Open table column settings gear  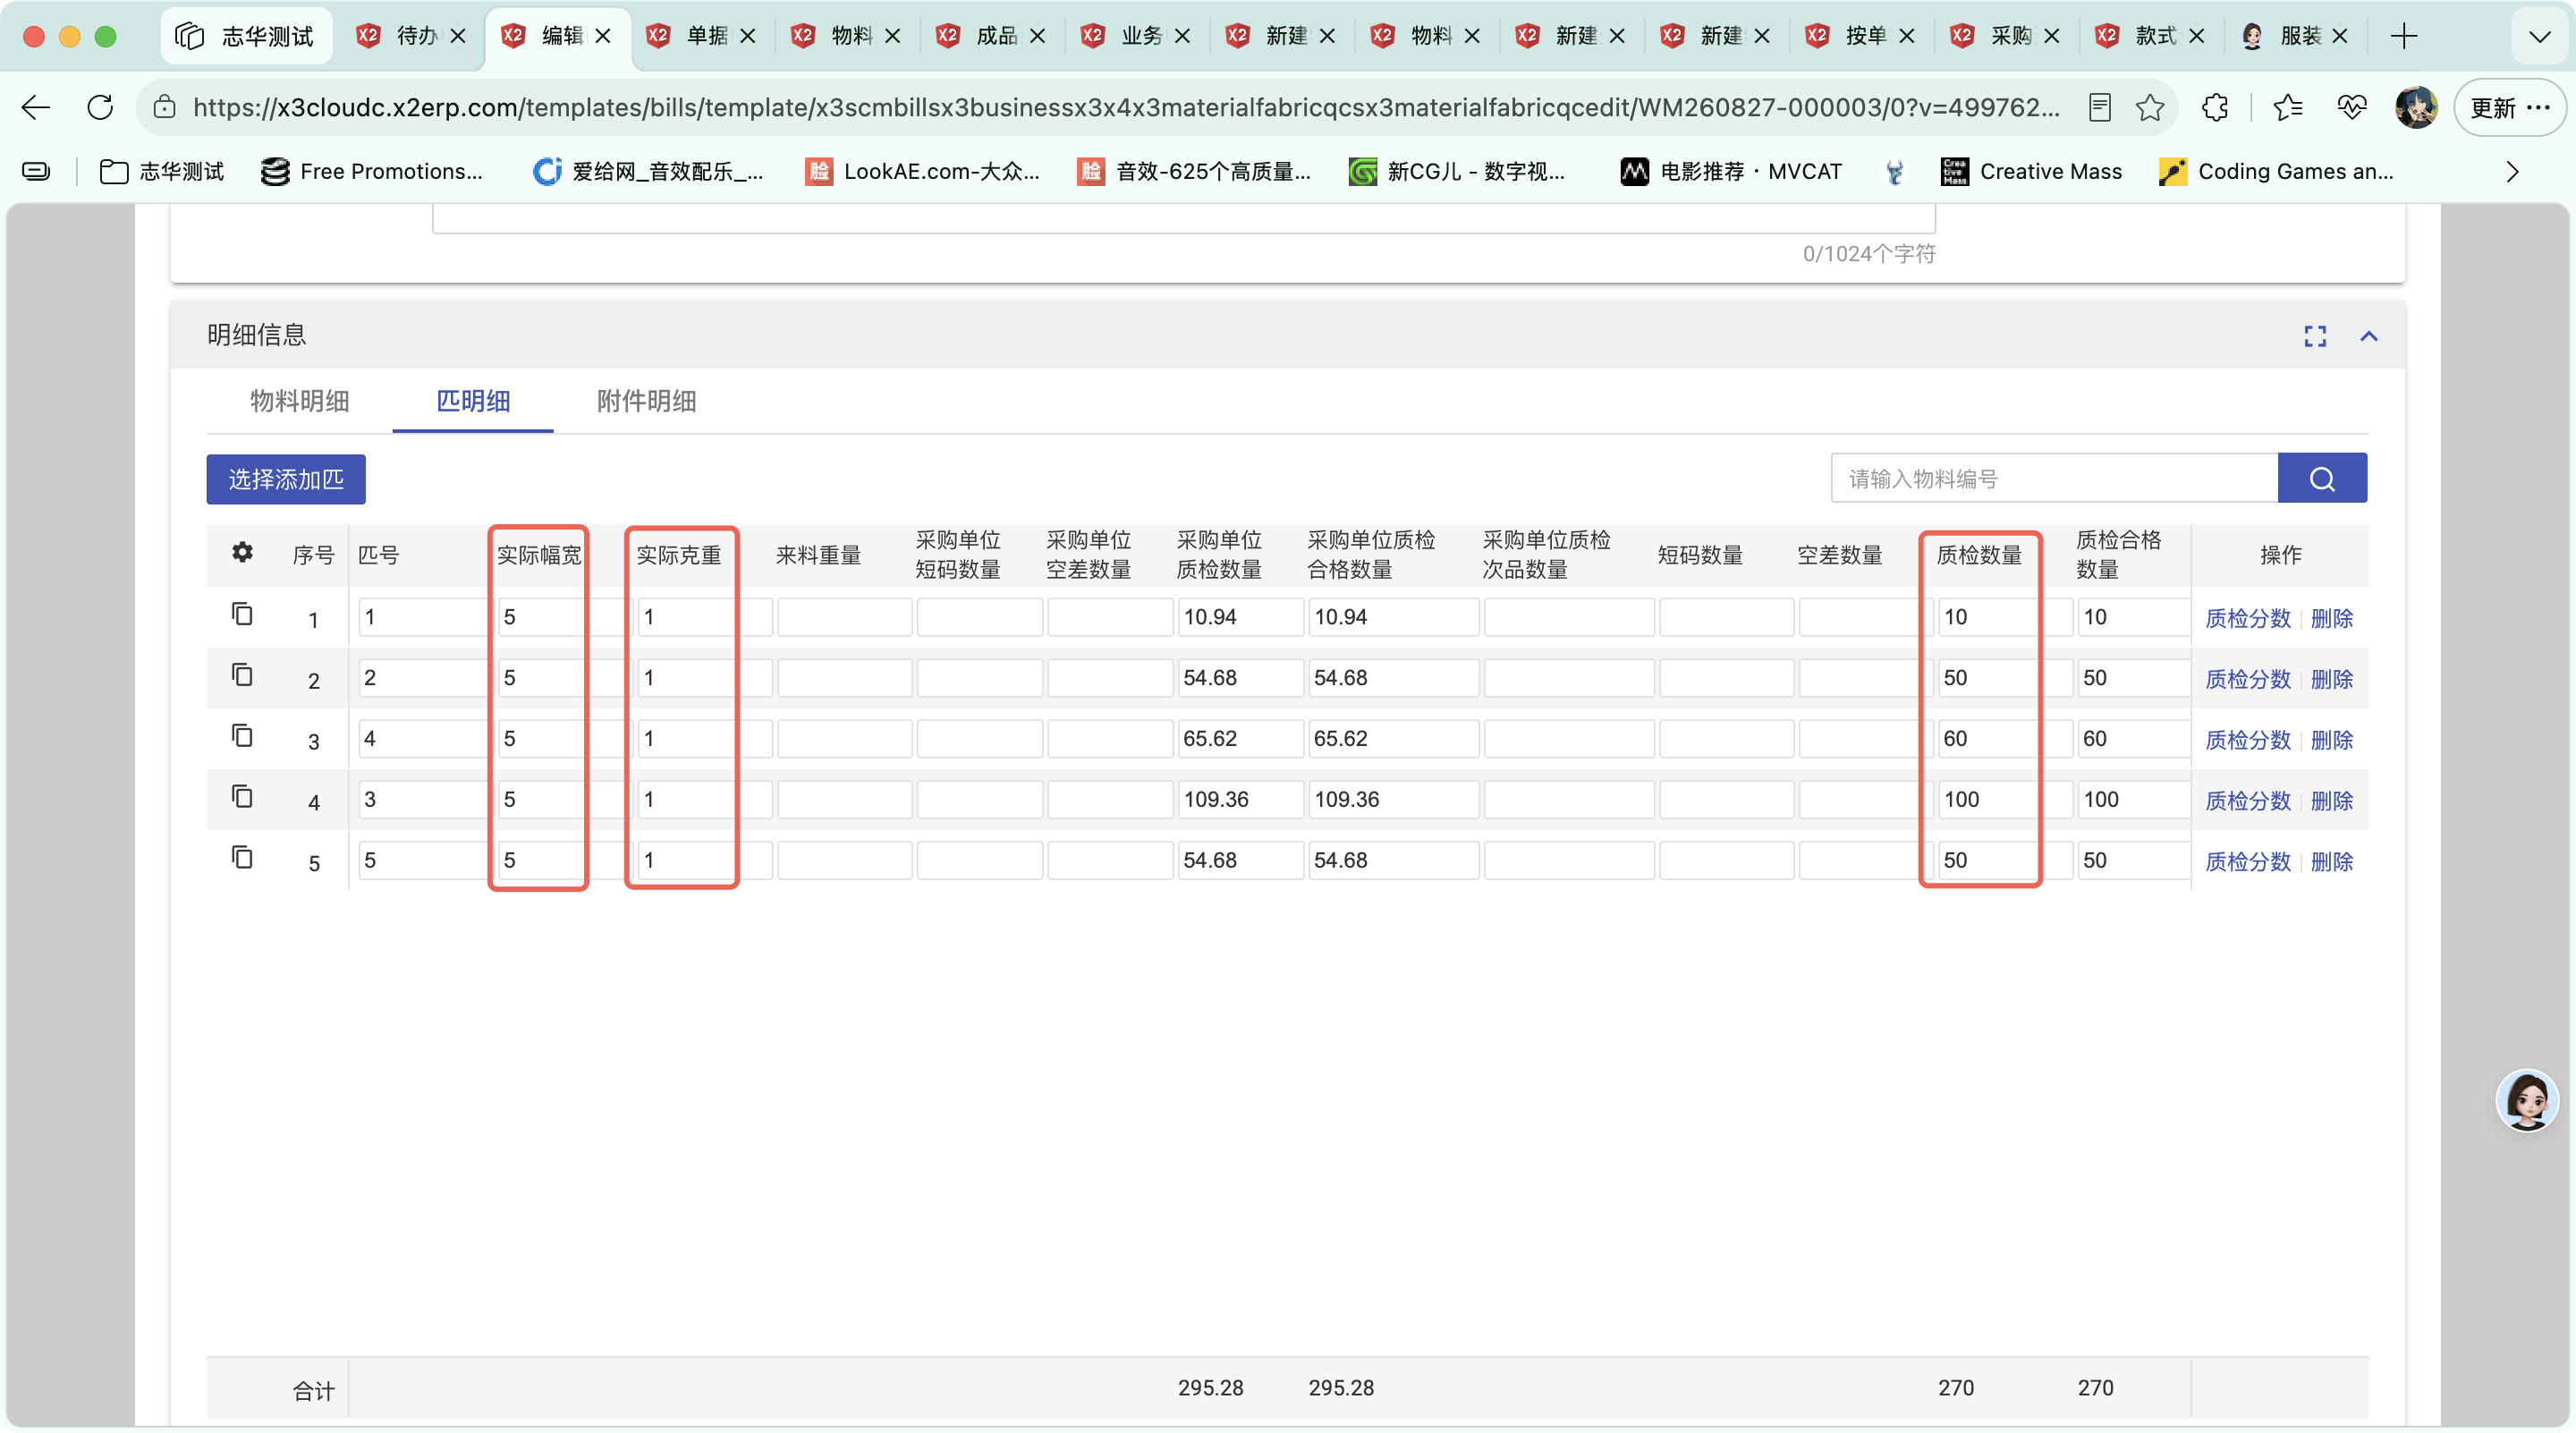[242, 552]
